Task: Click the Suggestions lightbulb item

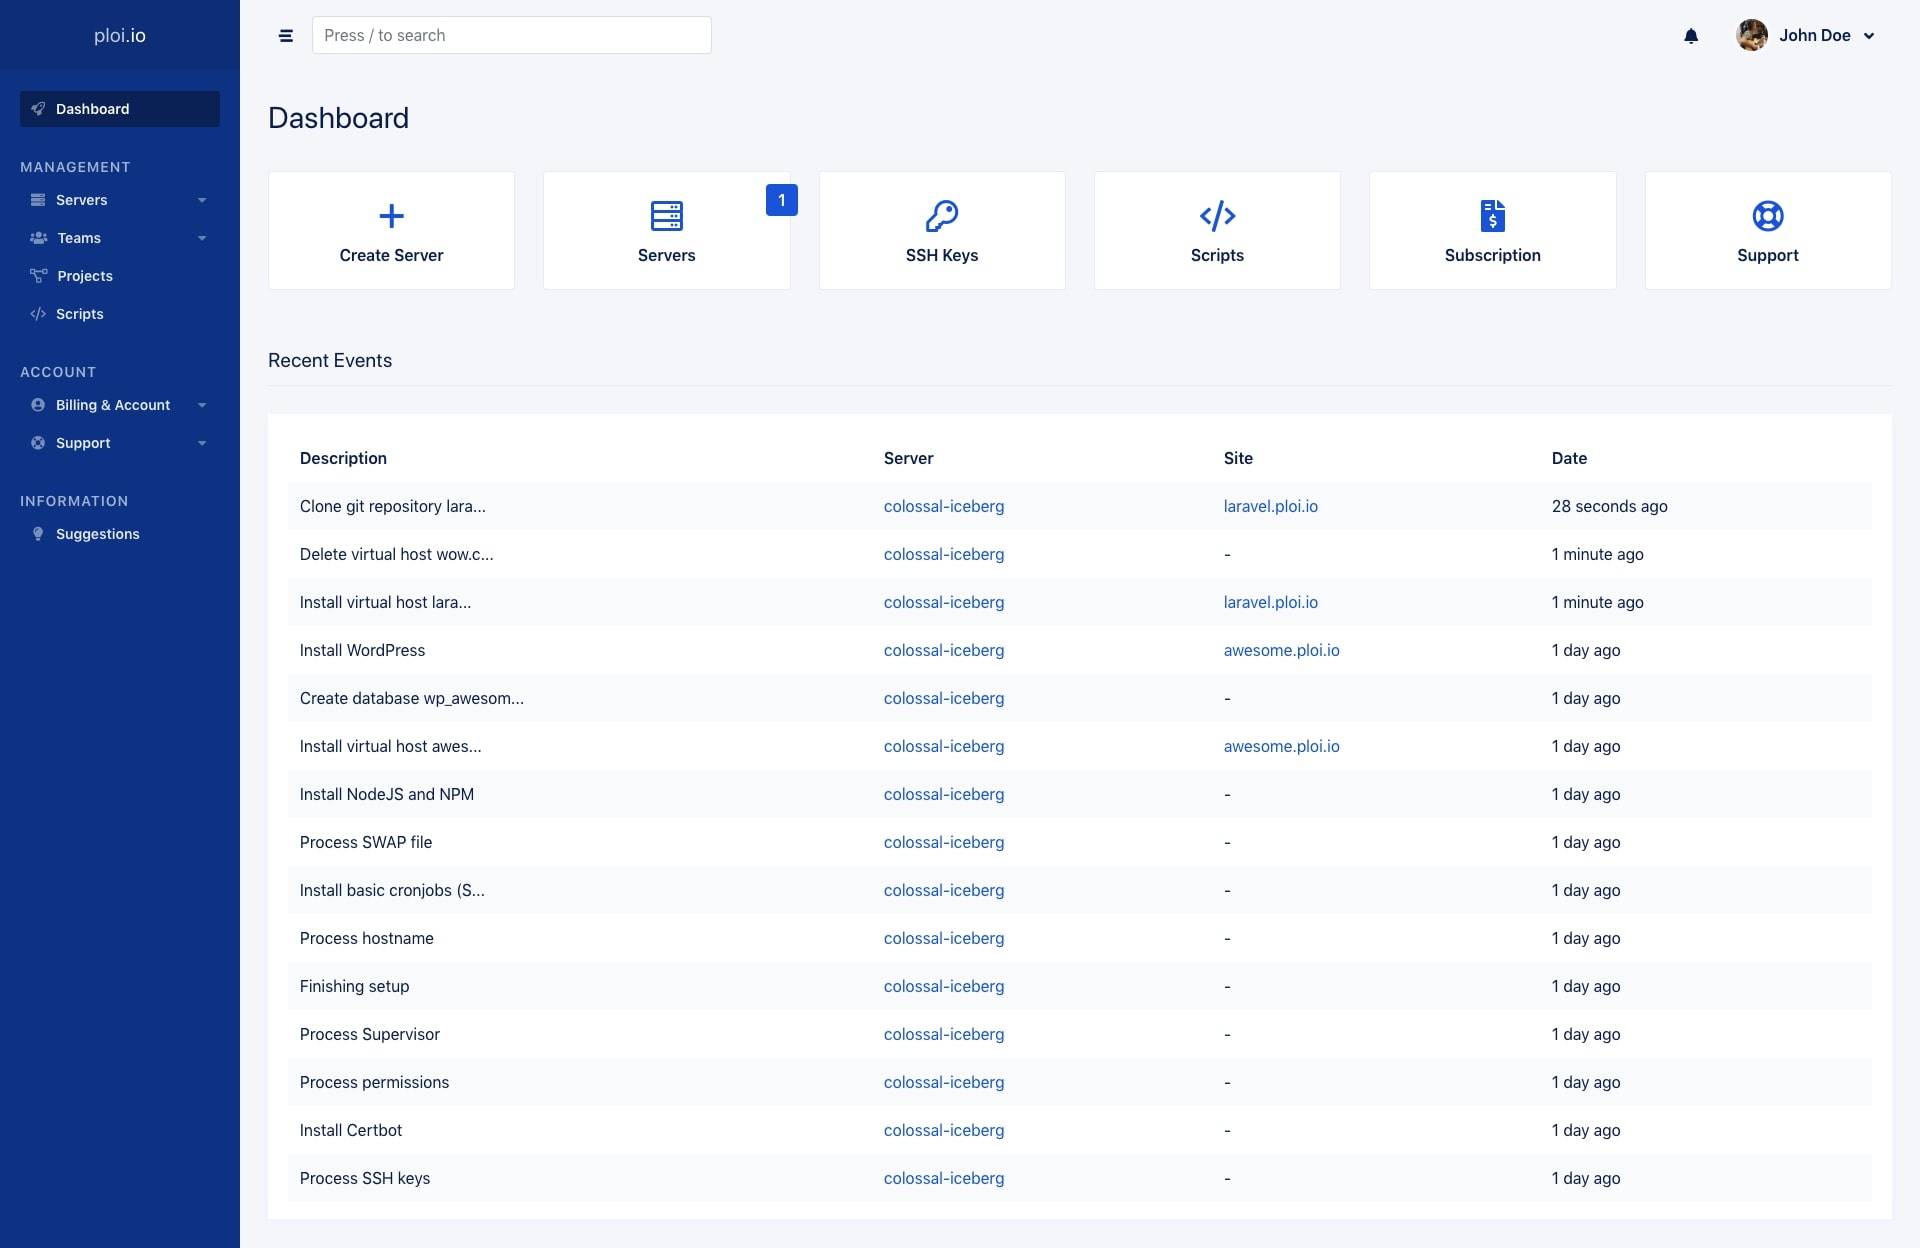Action: 38,534
